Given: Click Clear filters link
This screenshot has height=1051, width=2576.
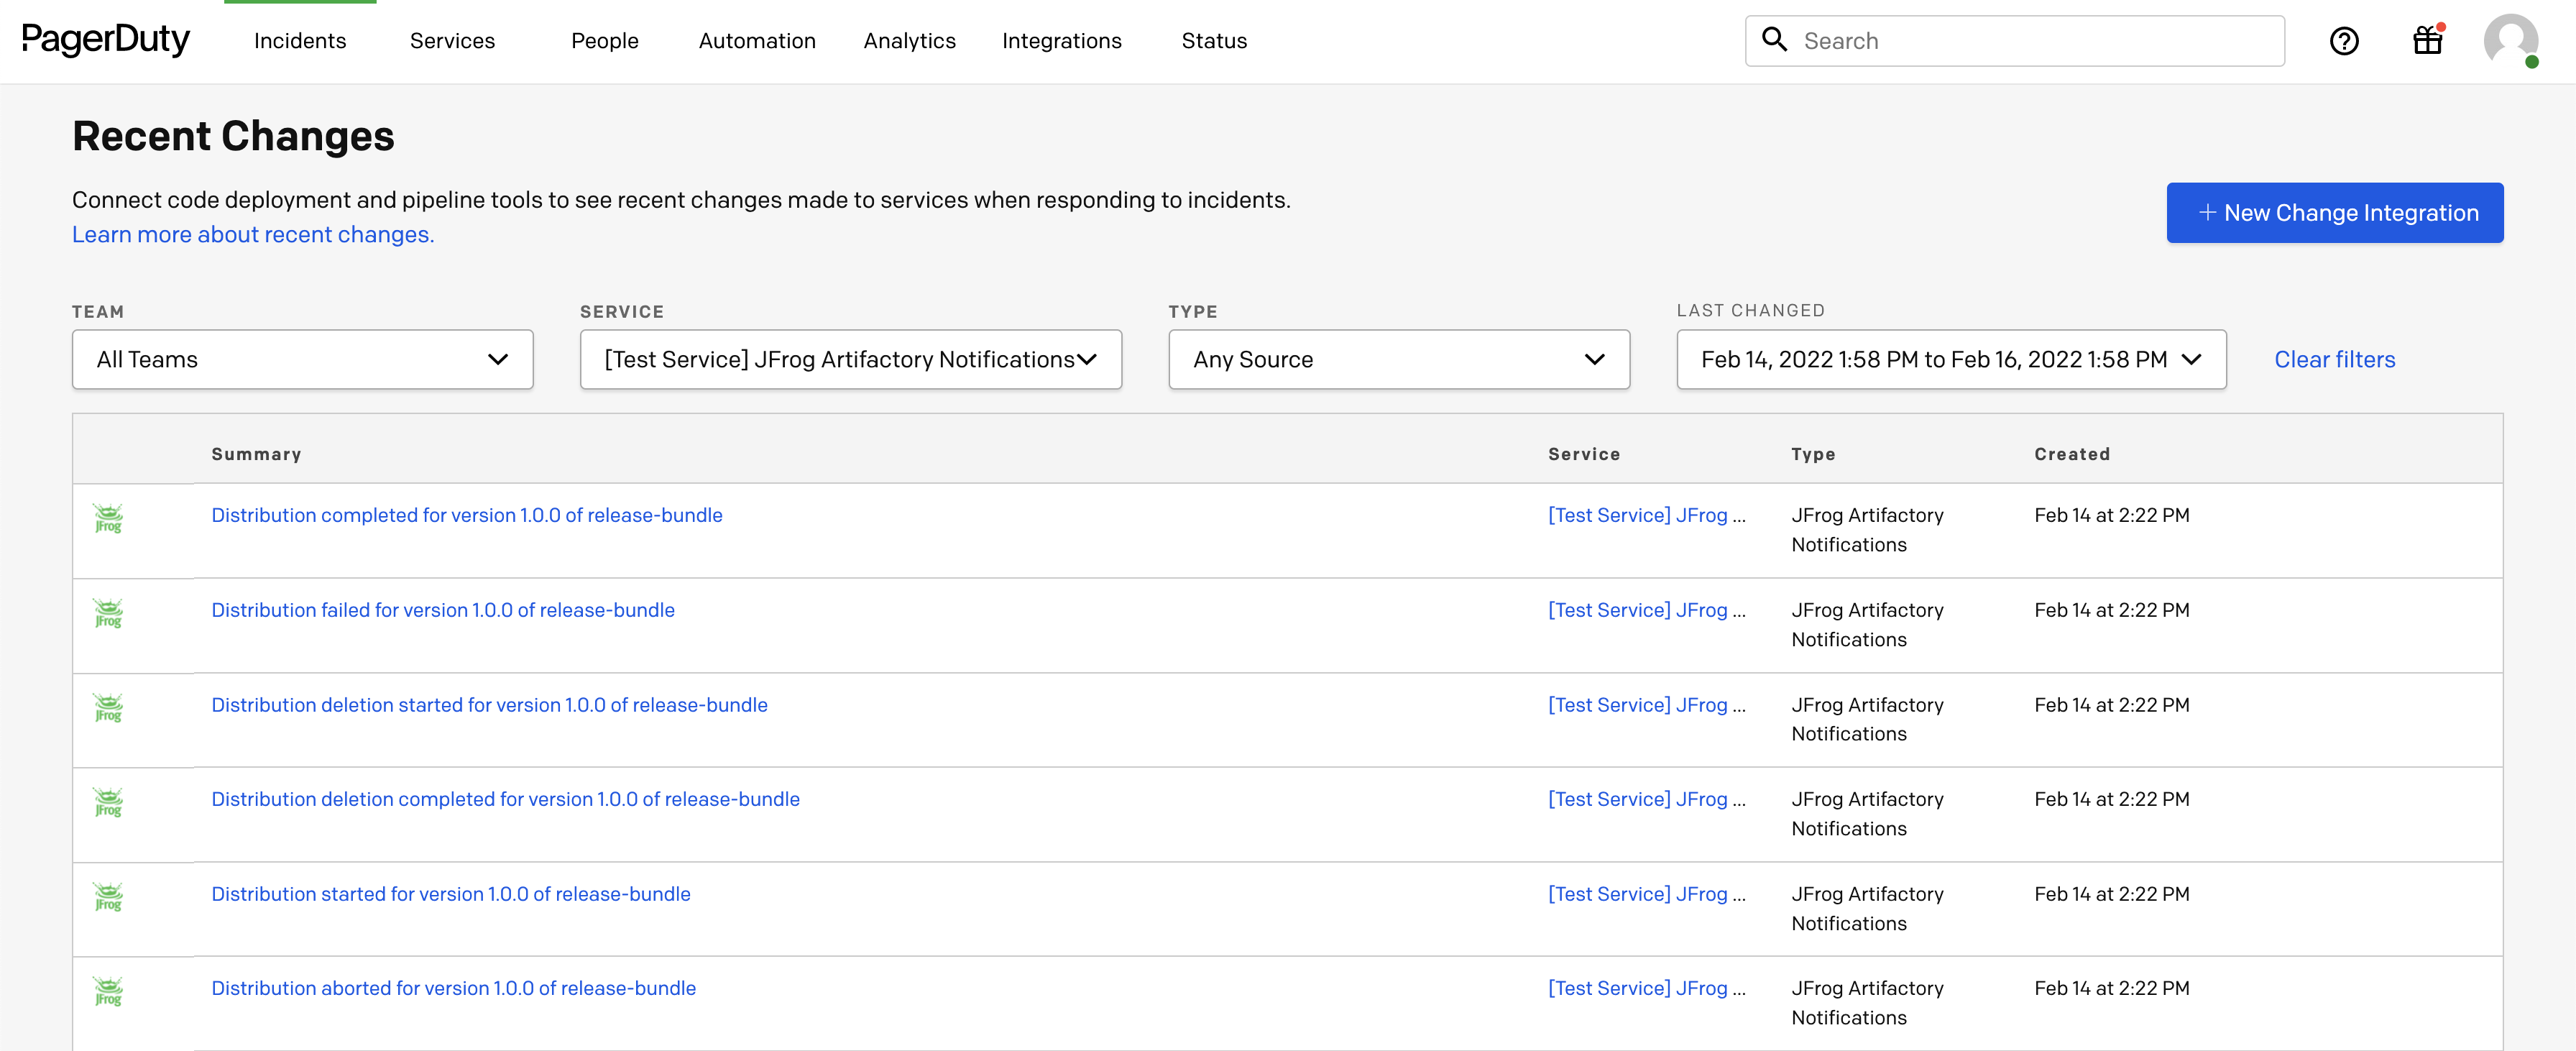Looking at the screenshot, I should tap(2334, 359).
